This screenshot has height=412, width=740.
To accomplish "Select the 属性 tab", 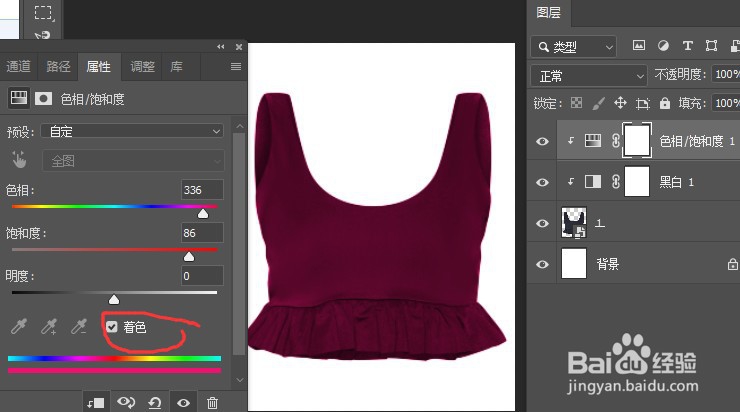I will tap(99, 67).
